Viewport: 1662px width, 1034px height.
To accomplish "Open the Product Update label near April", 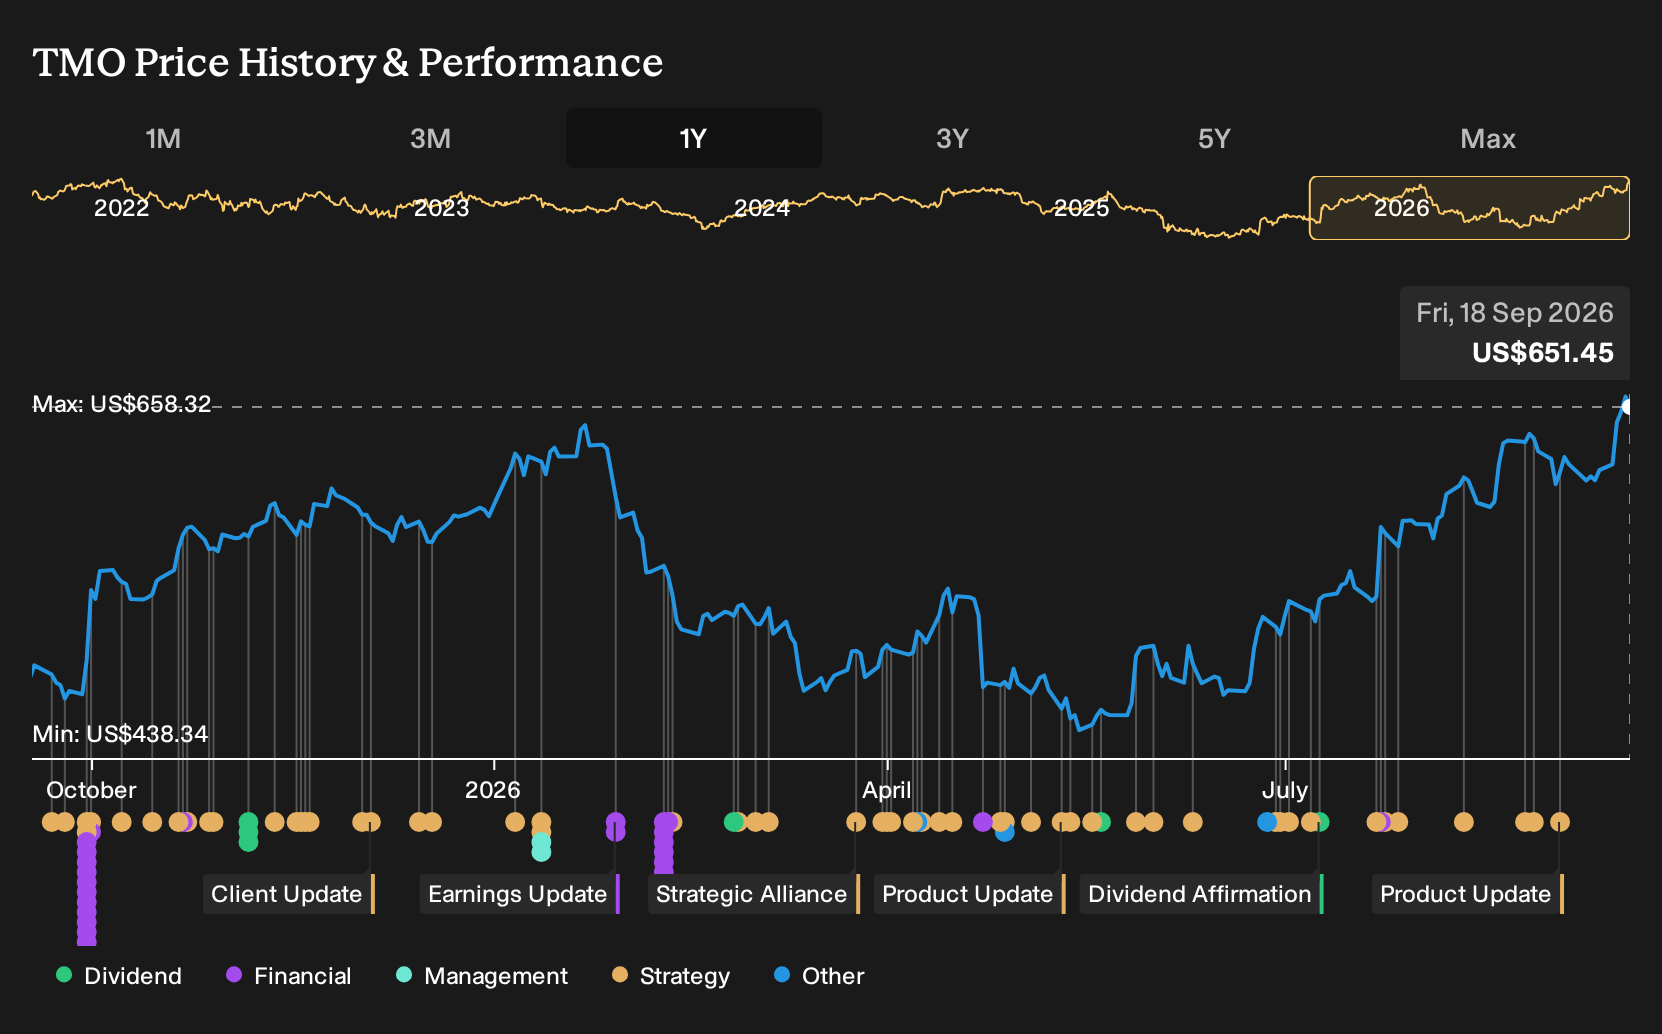I will point(969,894).
